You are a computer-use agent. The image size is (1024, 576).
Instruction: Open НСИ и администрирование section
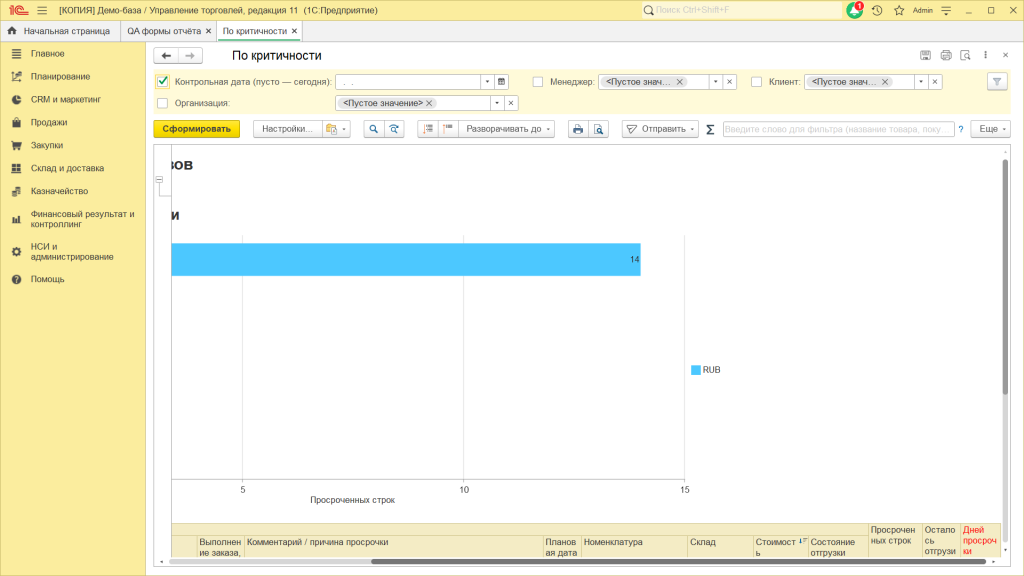(x=73, y=251)
